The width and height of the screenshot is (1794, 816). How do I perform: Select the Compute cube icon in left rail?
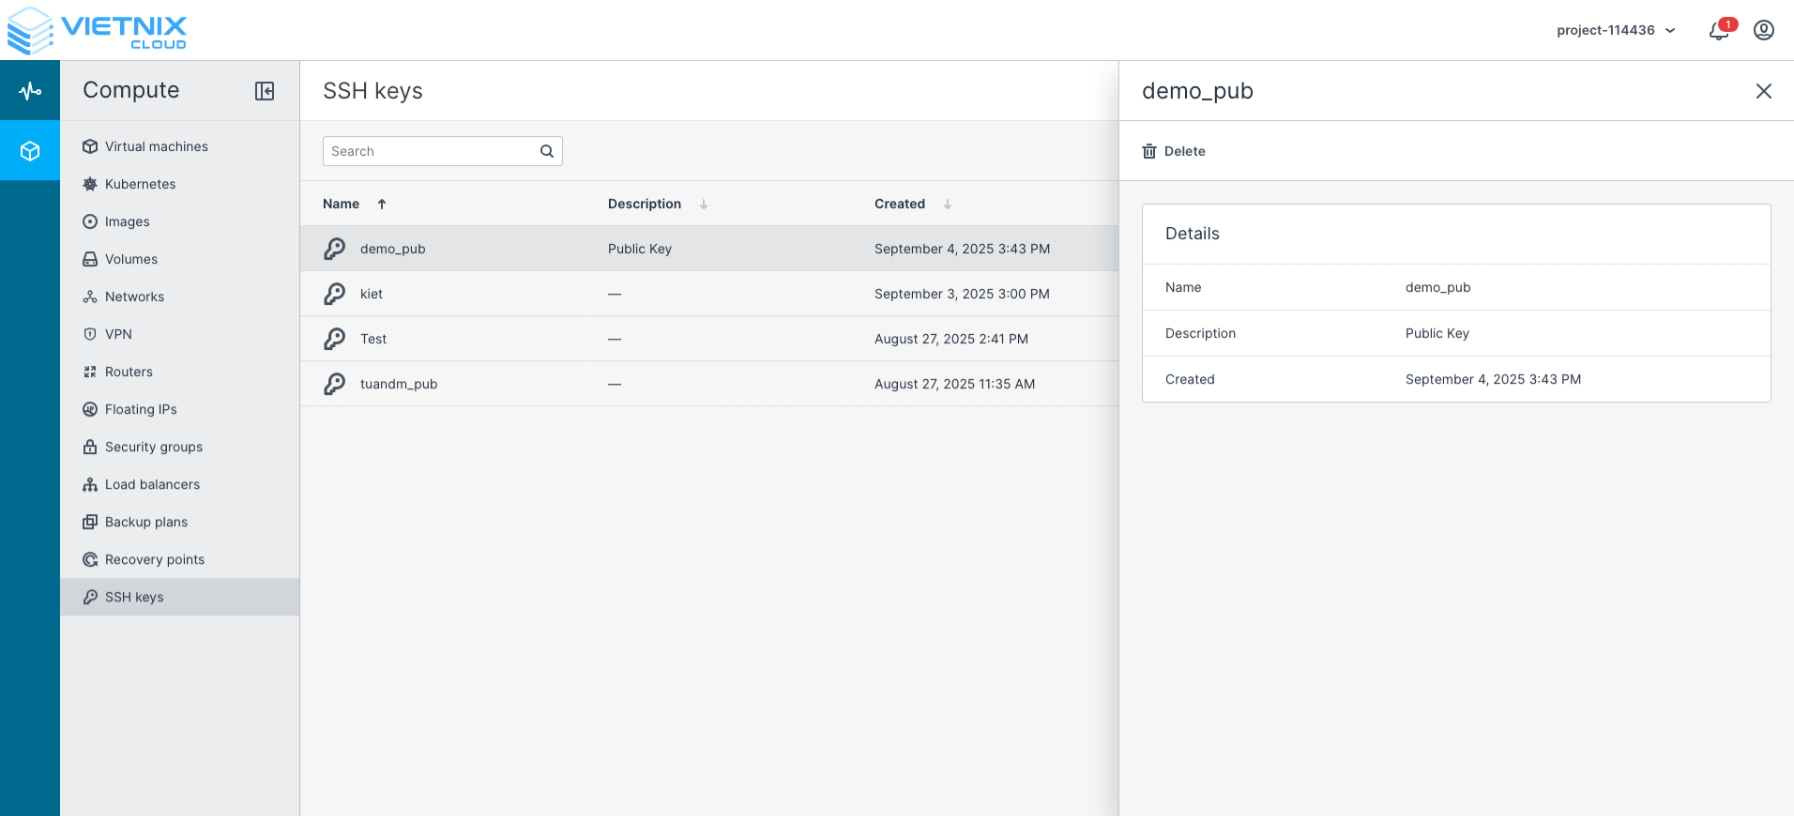(x=30, y=151)
